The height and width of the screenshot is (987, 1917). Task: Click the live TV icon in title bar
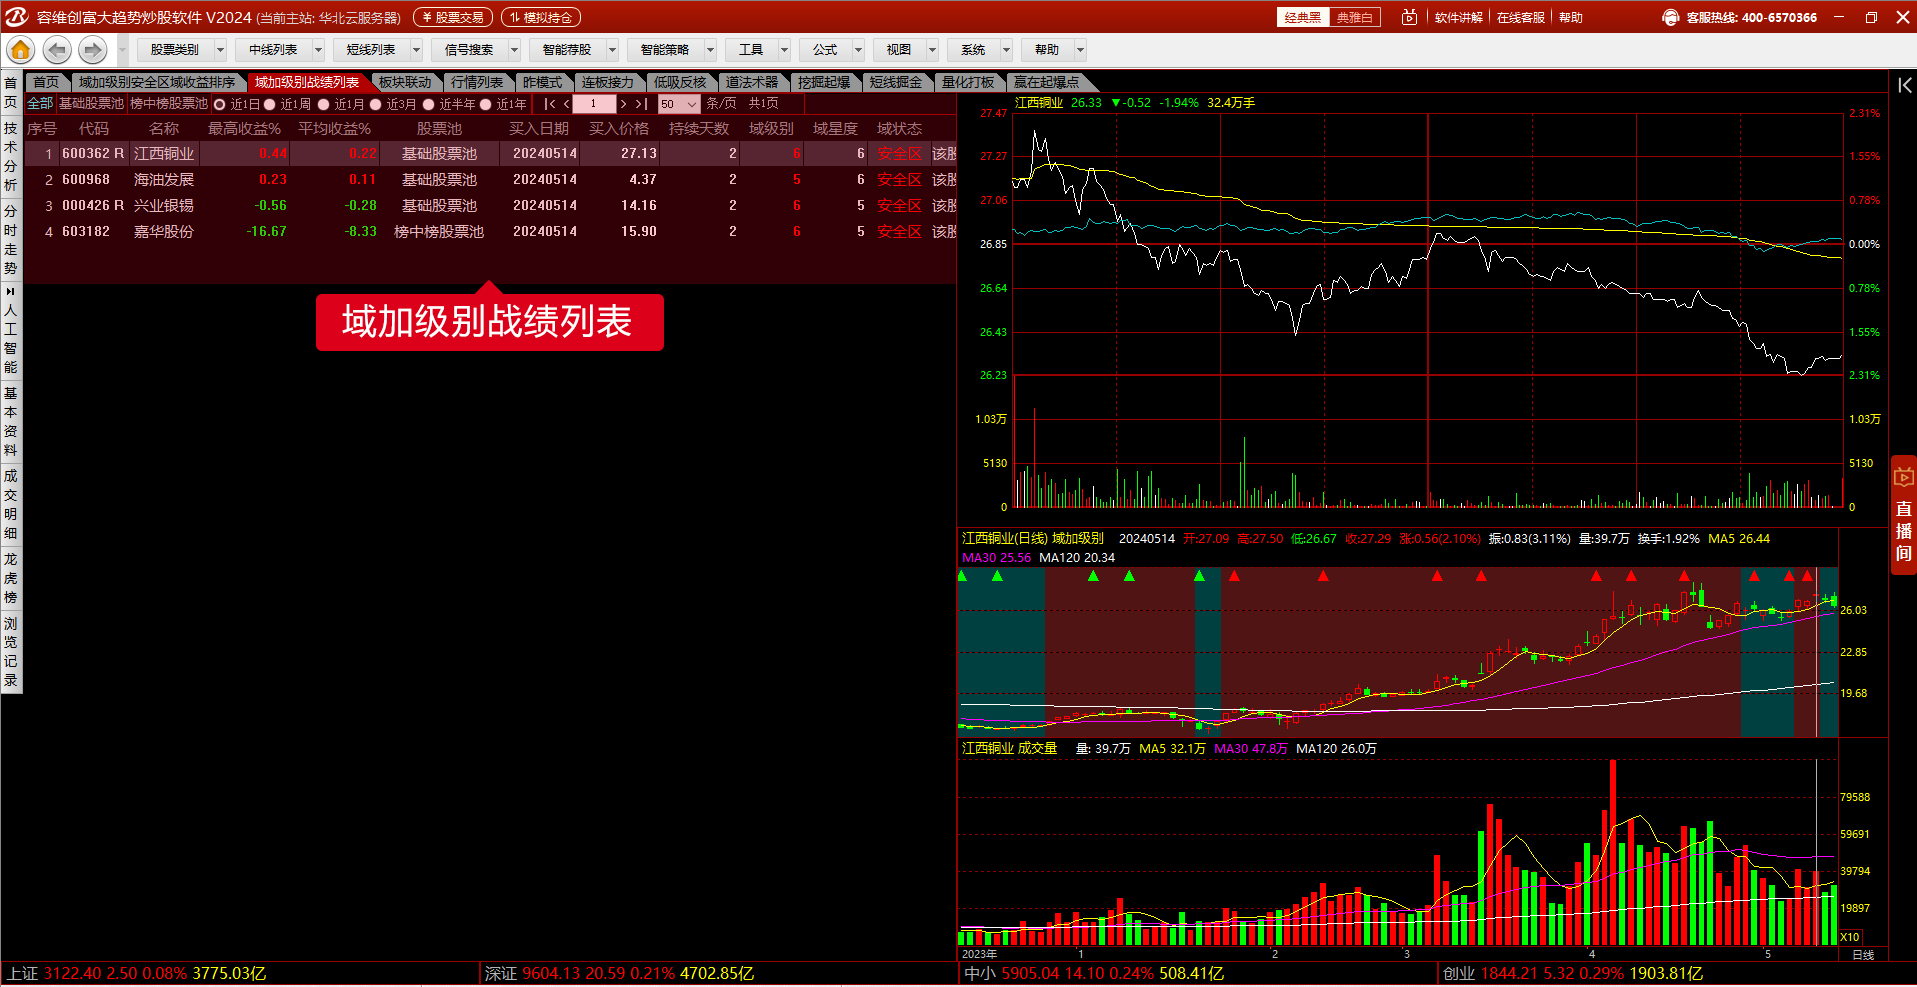point(1409,17)
